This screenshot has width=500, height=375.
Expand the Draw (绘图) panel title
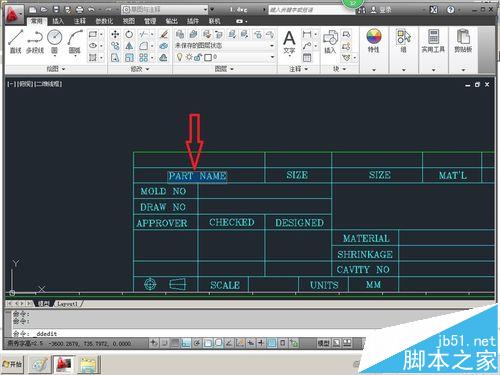(x=55, y=69)
